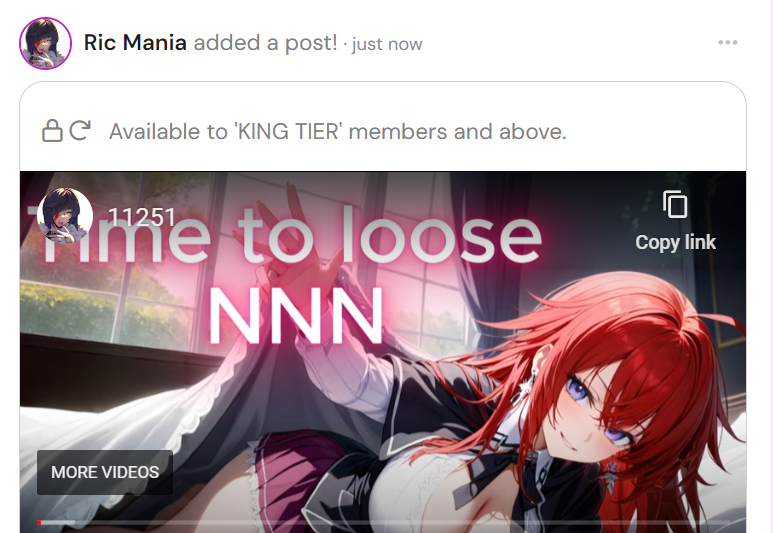Open the Ric Mania name link
Image resolution: width=773 pixels, height=533 pixels.
point(135,43)
